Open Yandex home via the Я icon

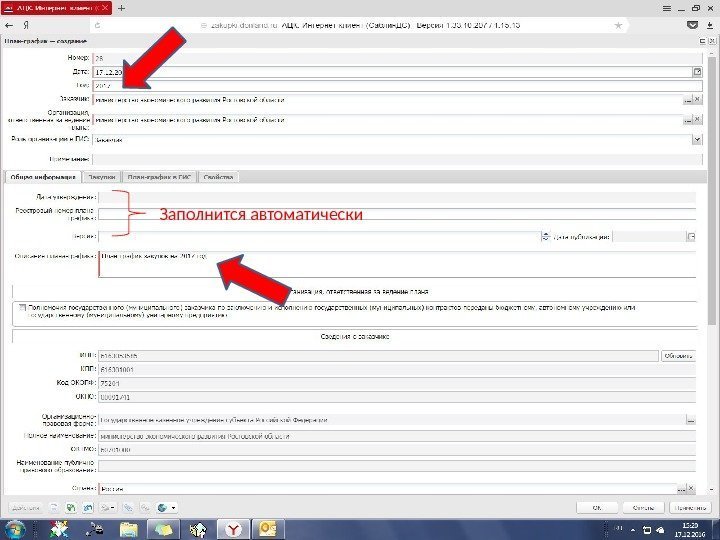(x=26, y=26)
